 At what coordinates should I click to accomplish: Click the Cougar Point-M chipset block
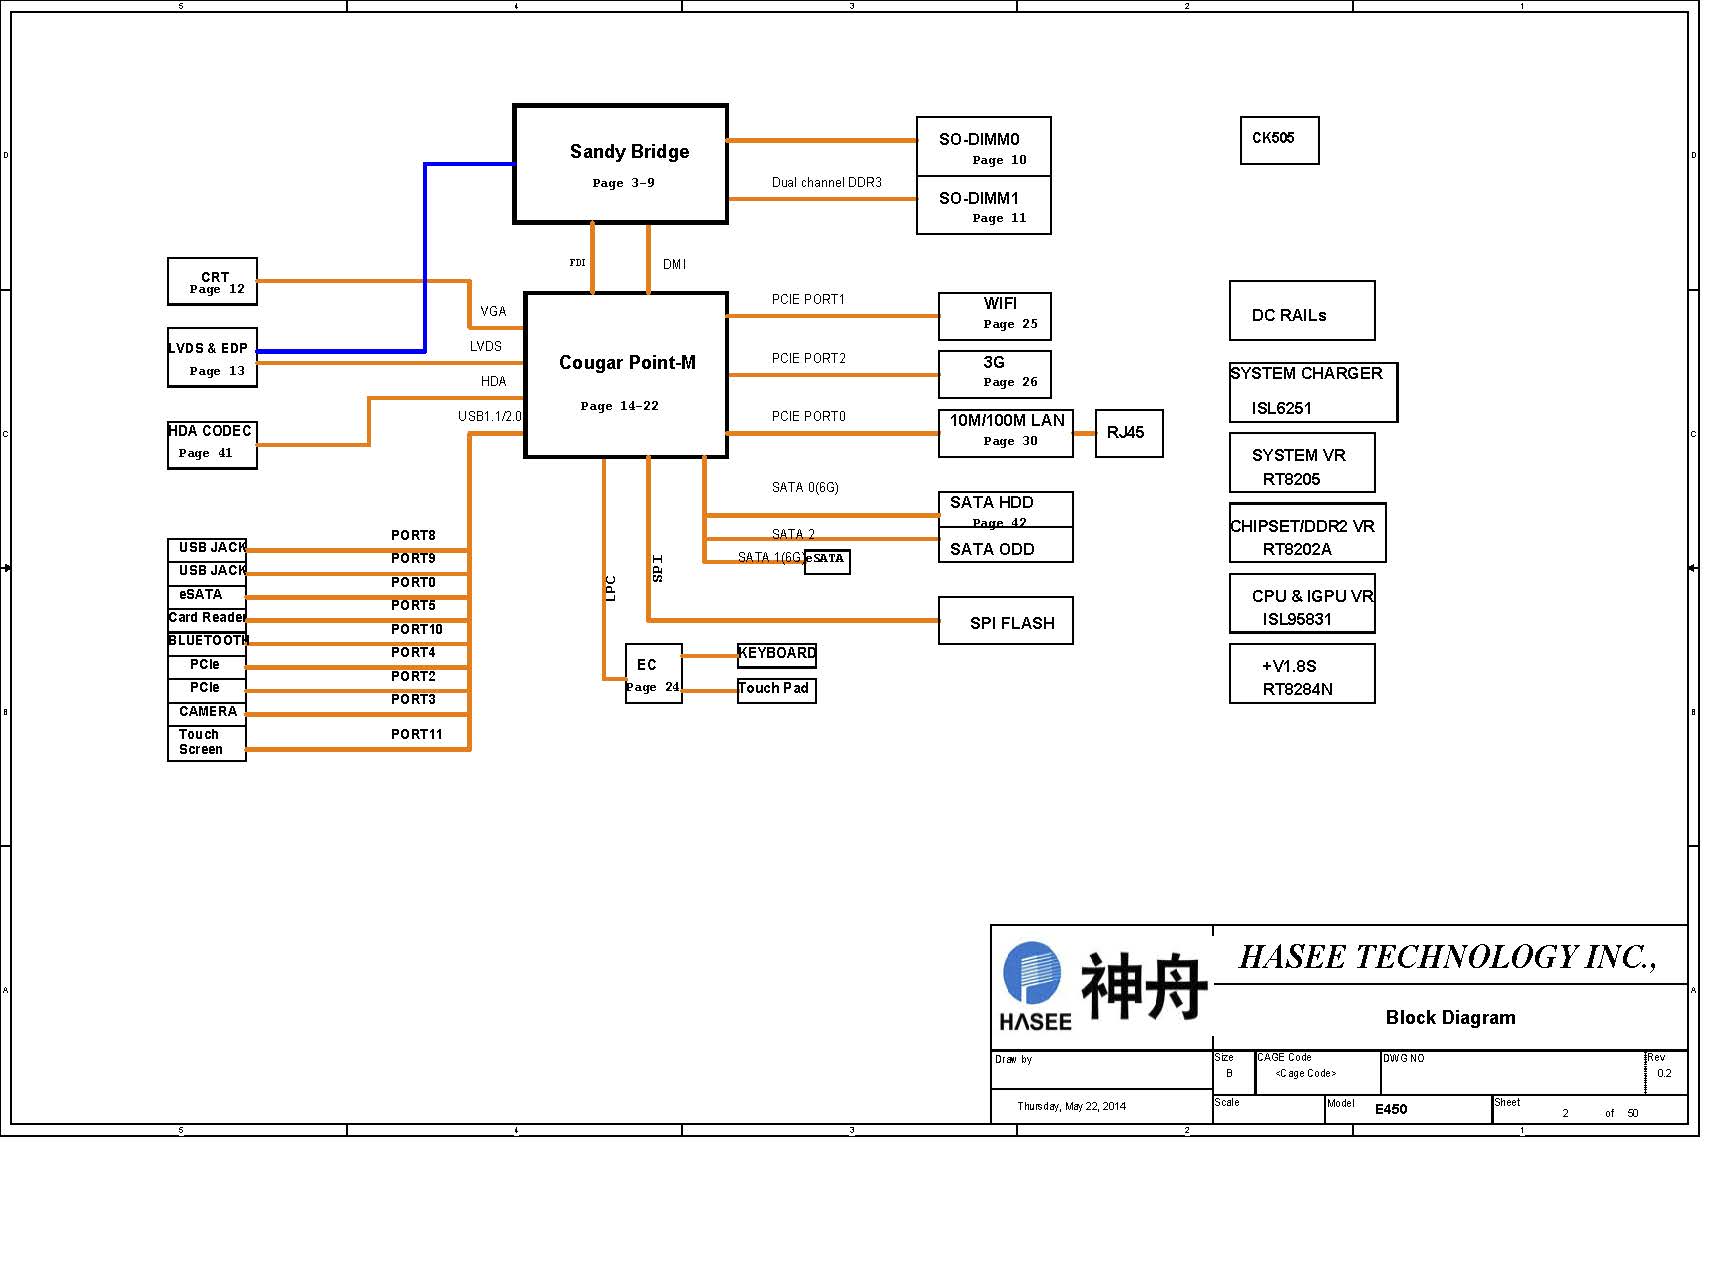[x=626, y=375]
